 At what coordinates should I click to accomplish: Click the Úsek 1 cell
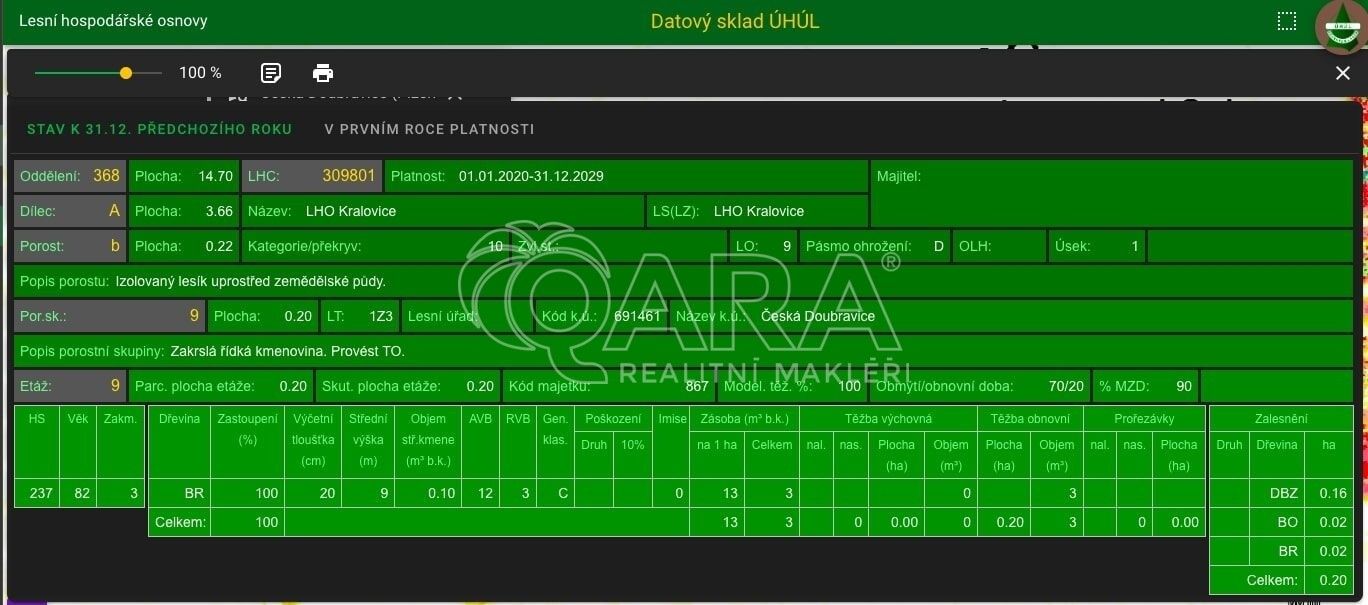(x=1096, y=246)
